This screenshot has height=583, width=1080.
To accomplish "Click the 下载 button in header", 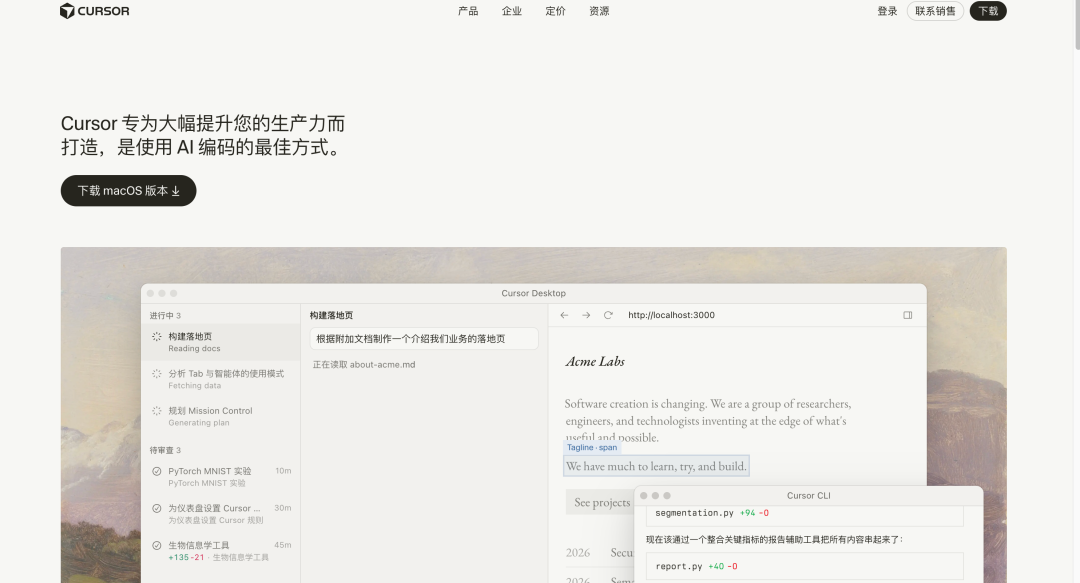I will pos(988,11).
